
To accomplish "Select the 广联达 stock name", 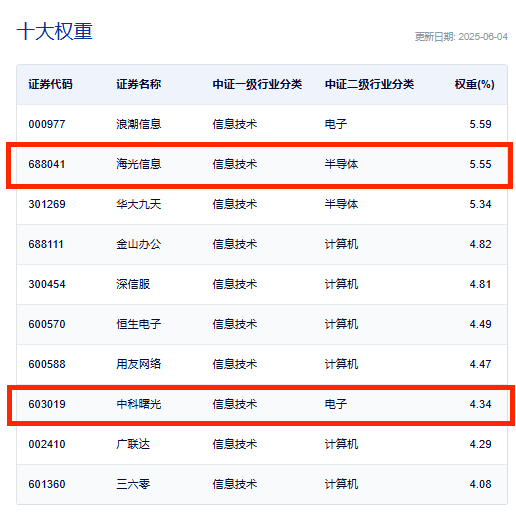I will [x=133, y=444].
